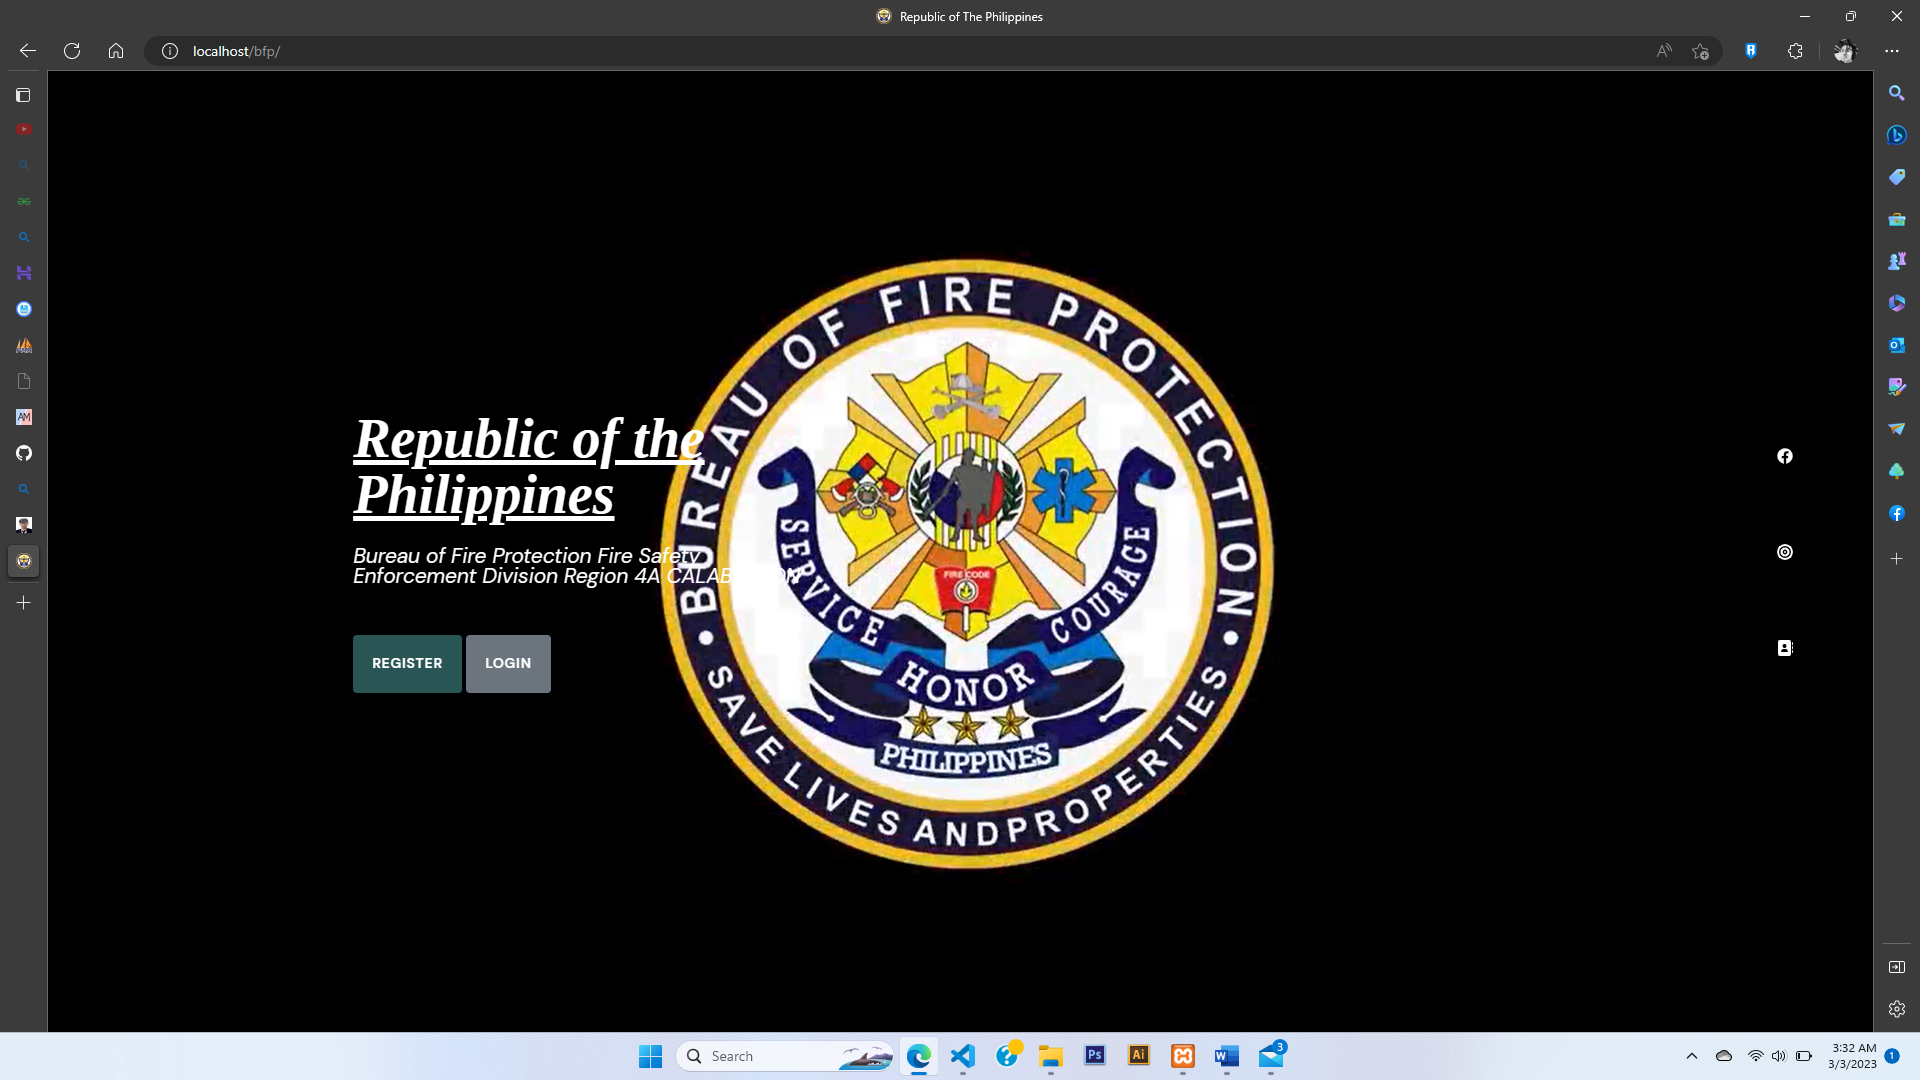Refresh the page with the reload icon
Image resolution: width=1920 pixels, height=1080 pixels.
(x=72, y=51)
